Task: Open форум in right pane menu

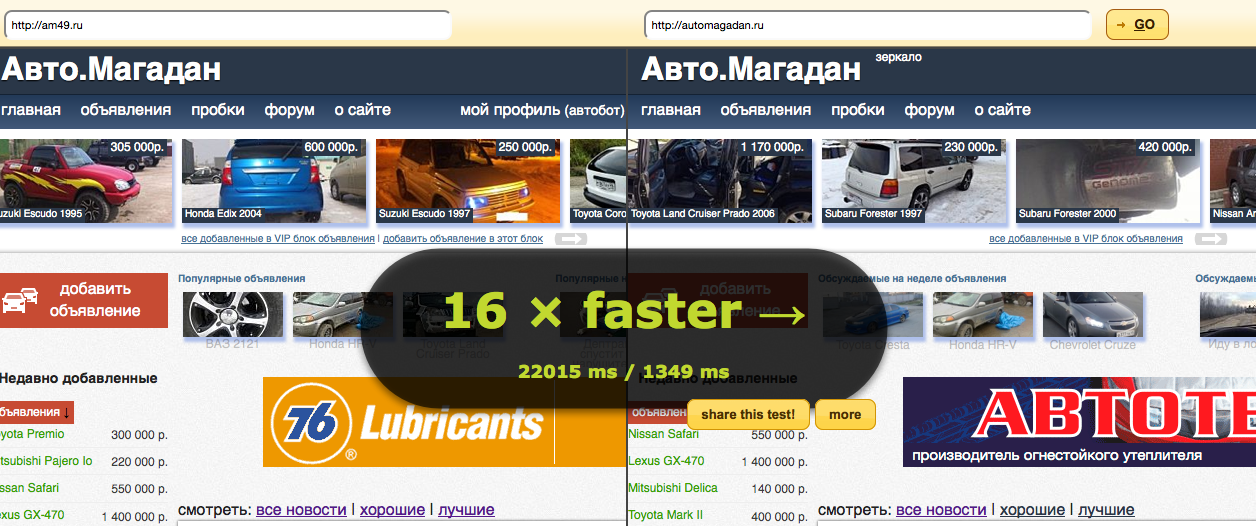Action: 930,110
